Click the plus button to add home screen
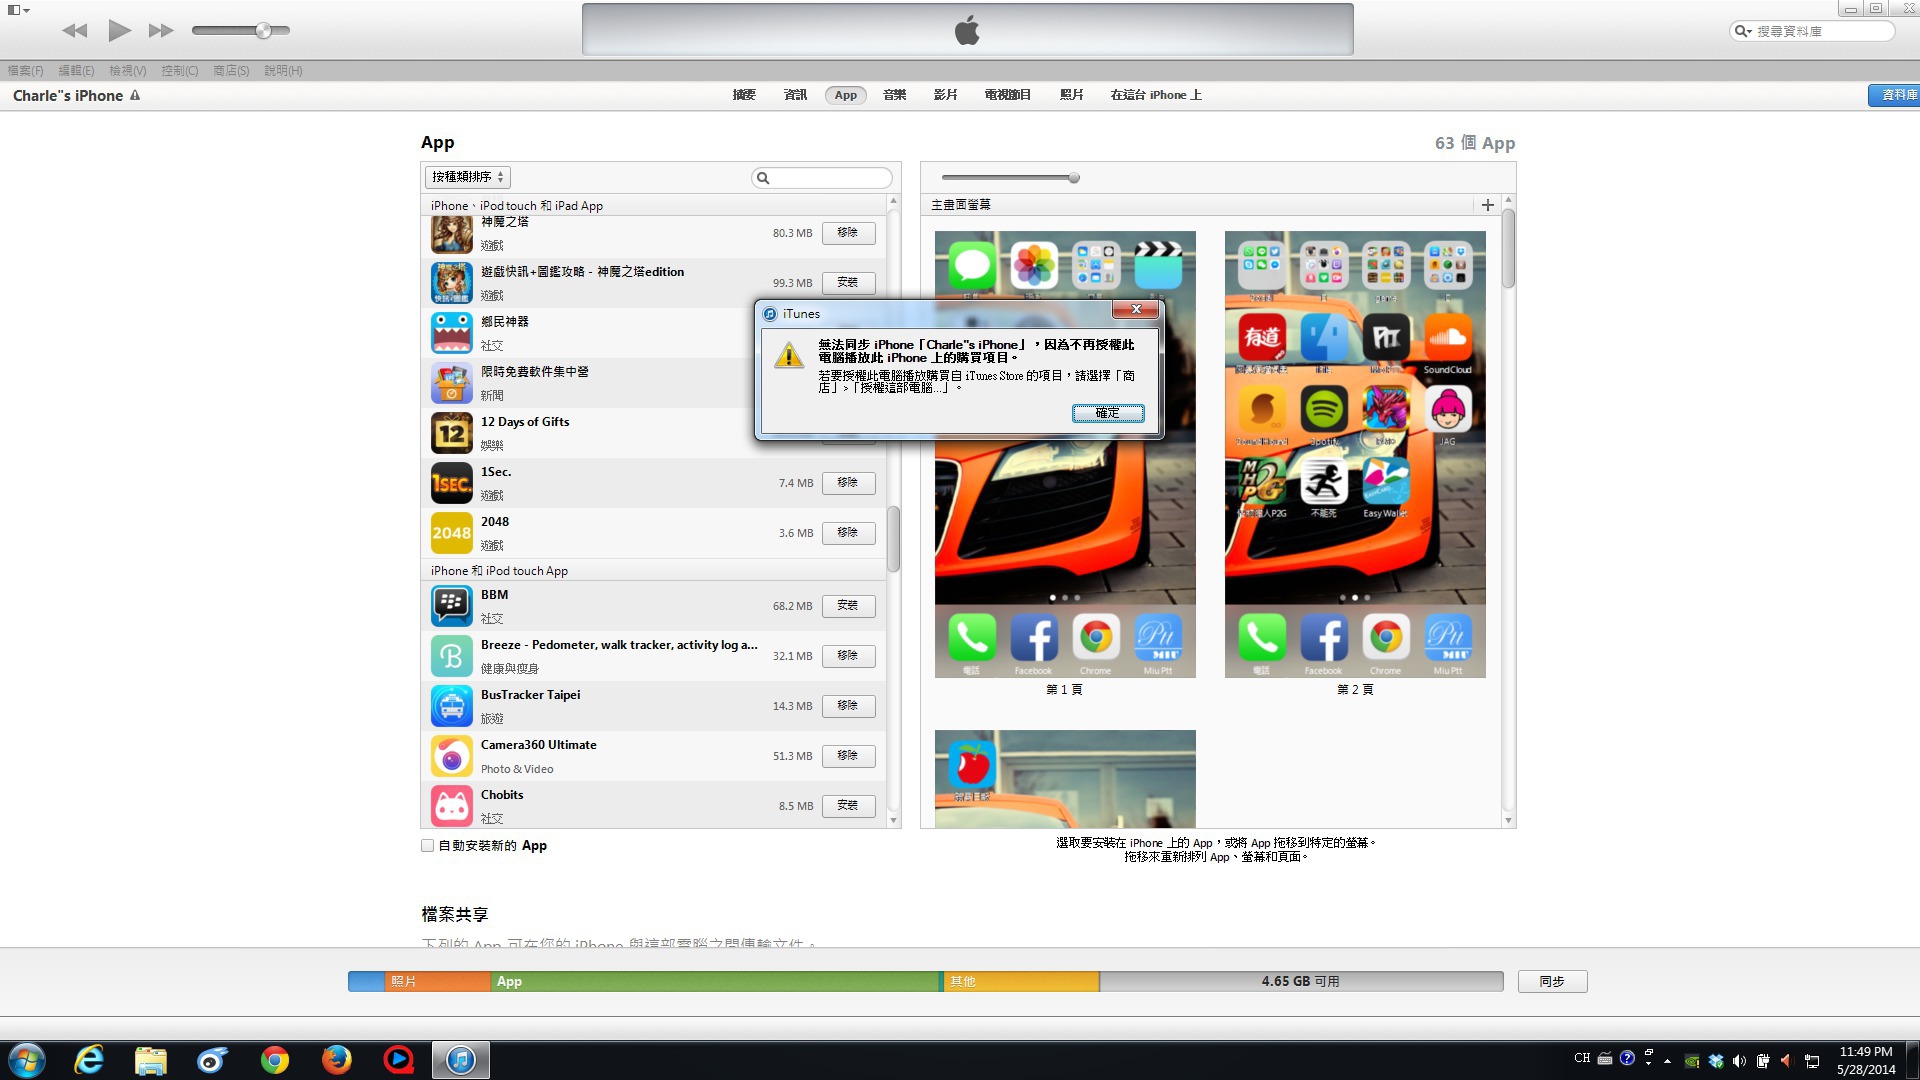The width and height of the screenshot is (1920, 1080). (1488, 205)
